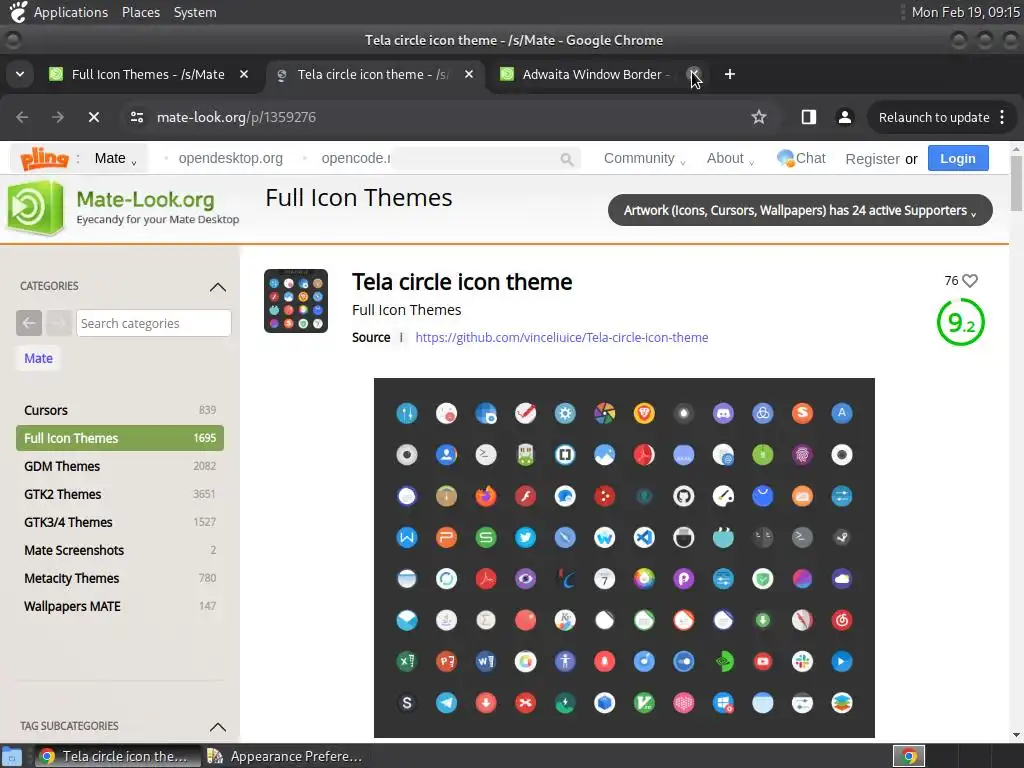This screenshot has height=768, width=1024.
Task: Open the Chrome three-dot menu
Action: coord(1002,118)
